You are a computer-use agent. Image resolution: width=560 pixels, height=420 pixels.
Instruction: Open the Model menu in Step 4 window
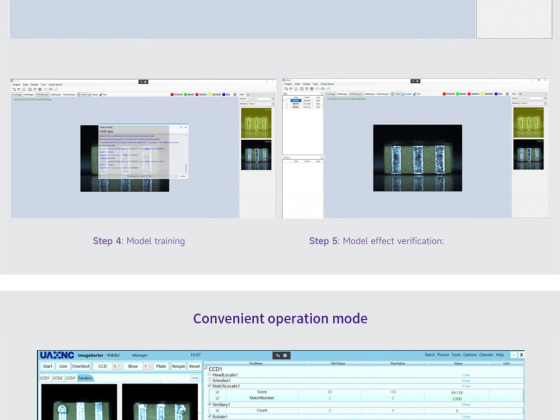click(34, 85)
